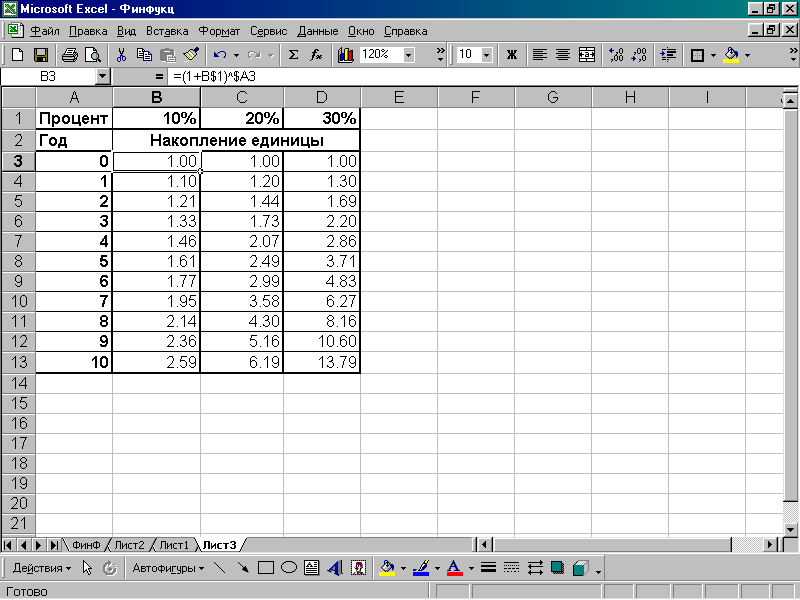Open the Файл menu
The image size is (800, 600).
(x=45, y=31)
